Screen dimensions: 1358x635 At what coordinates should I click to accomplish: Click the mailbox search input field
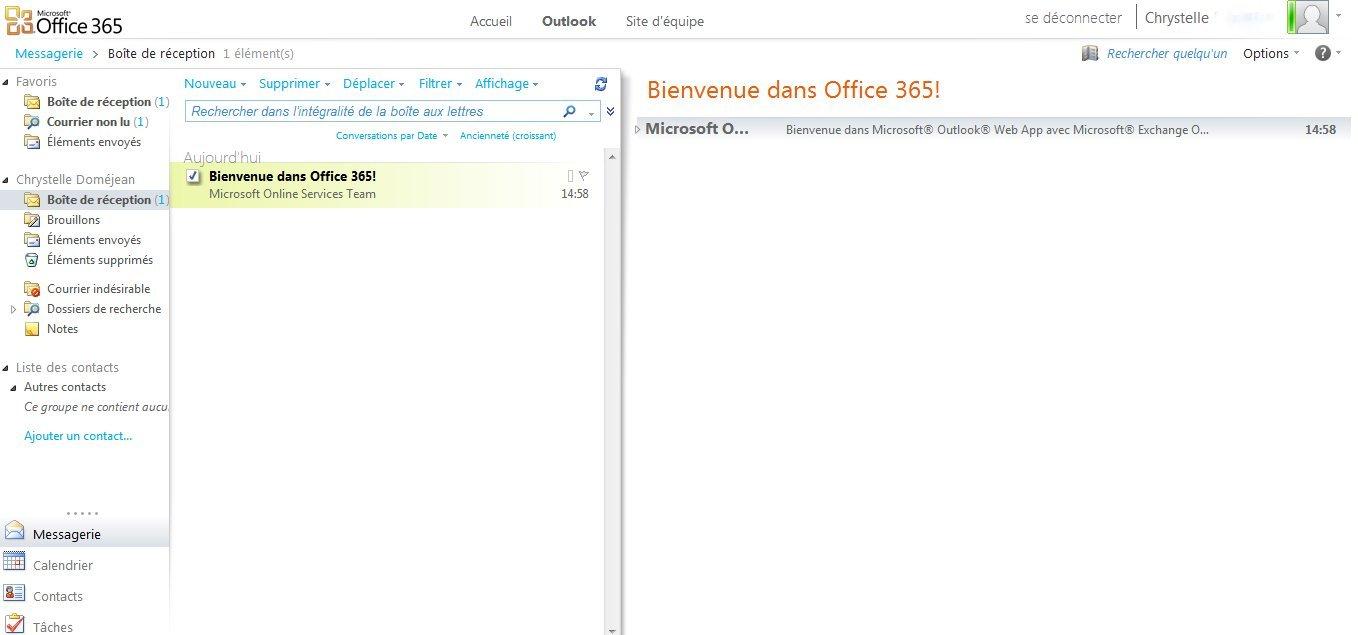pos(373,112)
